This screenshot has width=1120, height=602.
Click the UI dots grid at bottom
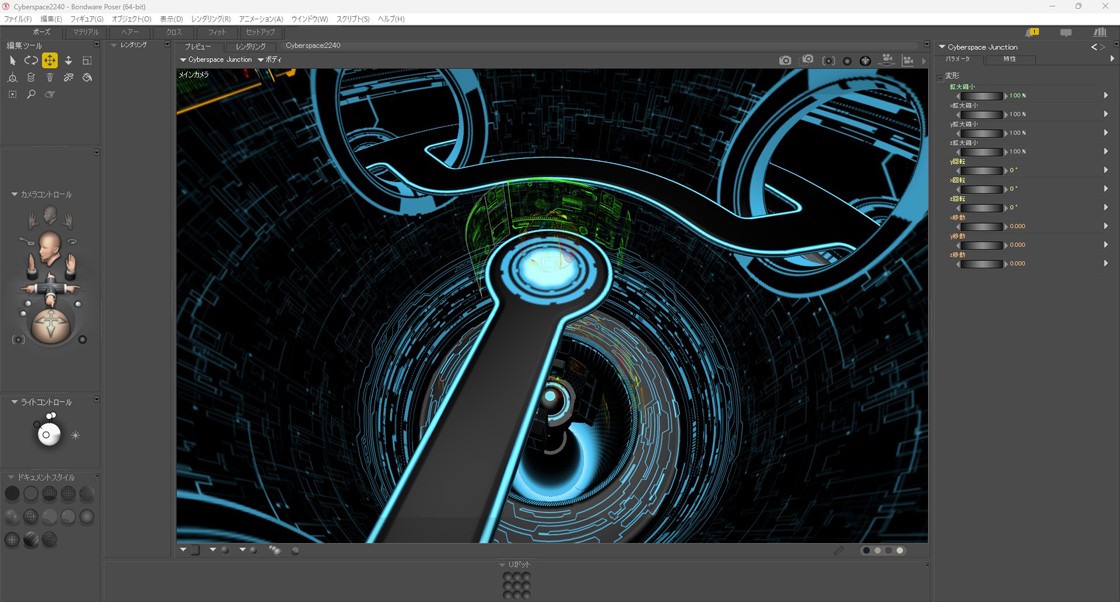(x=516, y=585)
